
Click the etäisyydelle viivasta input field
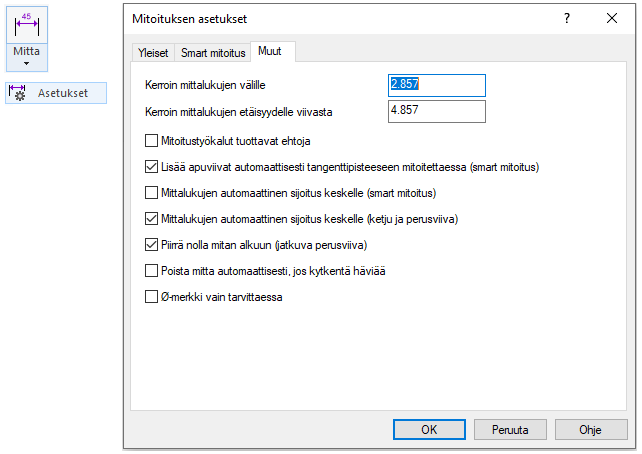(x=436, y=111)
